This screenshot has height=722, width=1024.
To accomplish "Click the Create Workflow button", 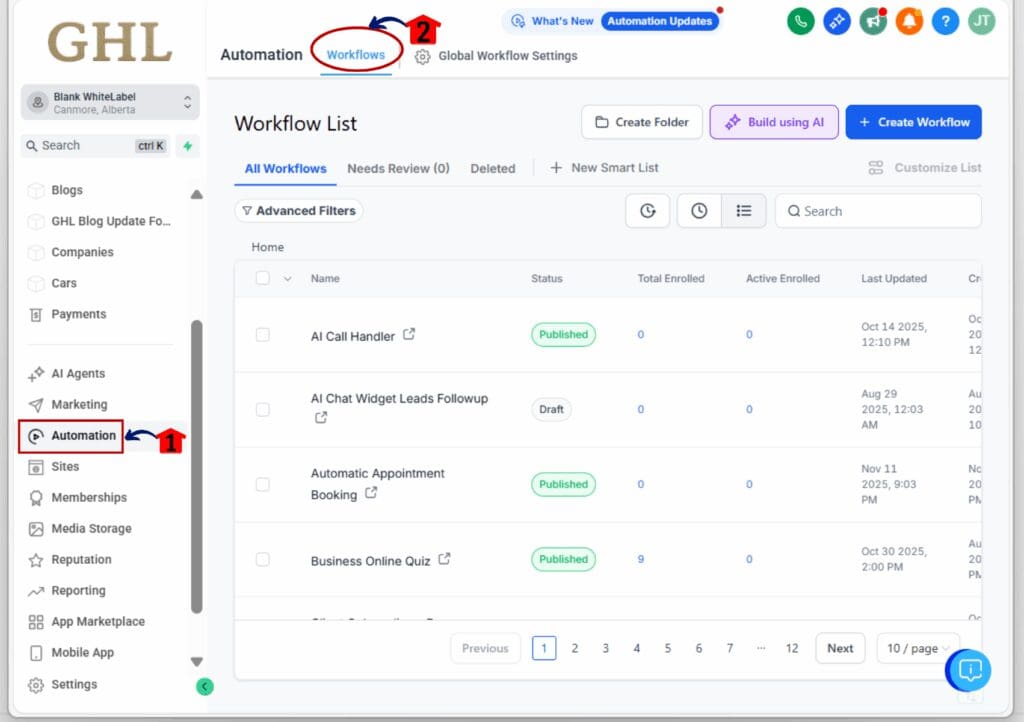I will pos(913,121).
